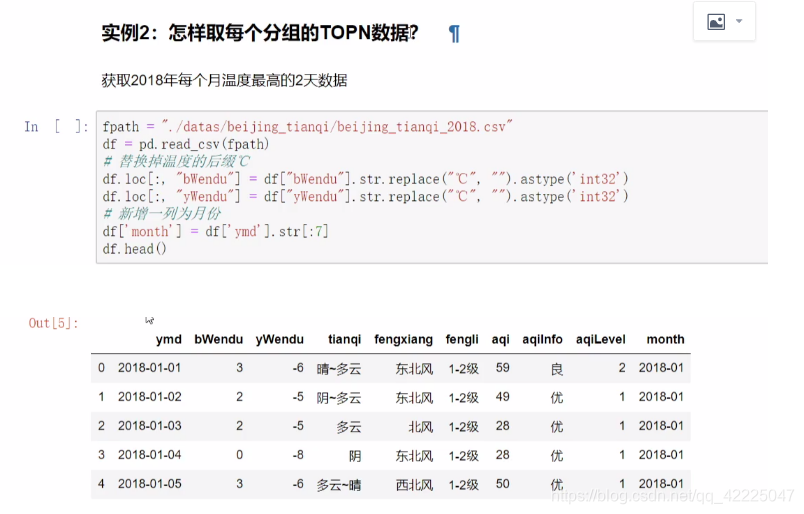Click the bWendu column header

click(x=218, y=340)
